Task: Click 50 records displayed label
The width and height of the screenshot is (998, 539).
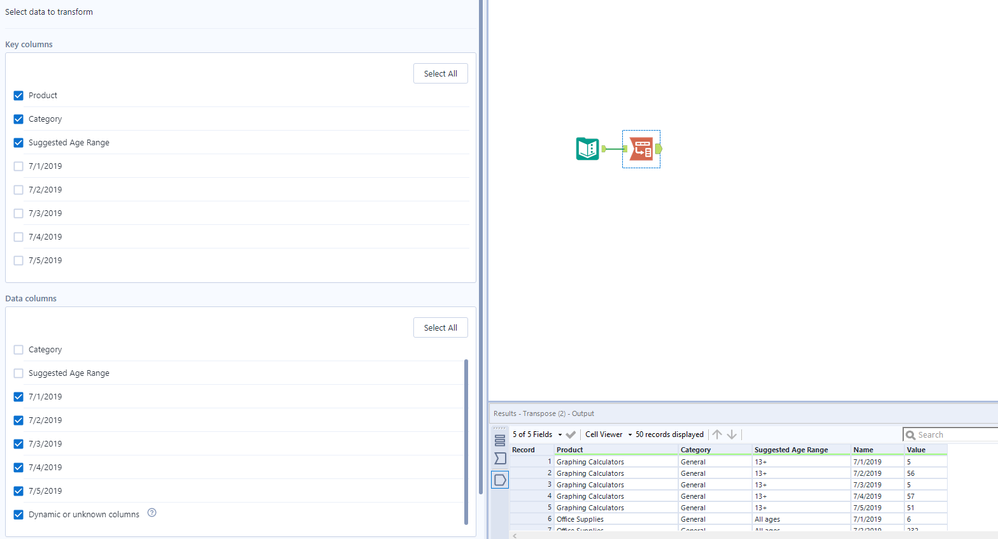Action: (670, 435)
